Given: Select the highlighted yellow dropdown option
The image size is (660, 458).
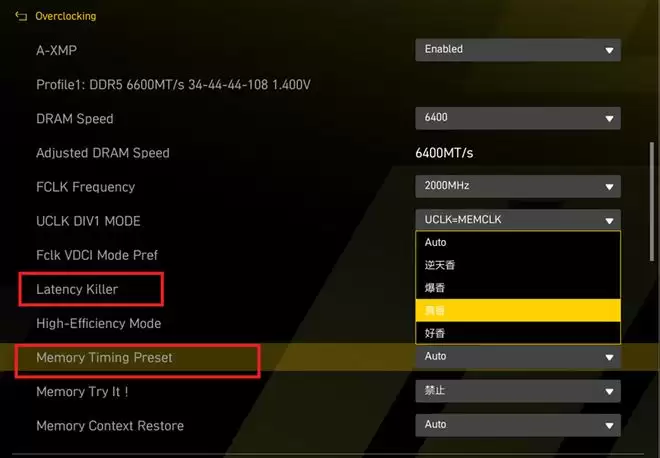Looking at the screenshot, I should pos(518,311).
